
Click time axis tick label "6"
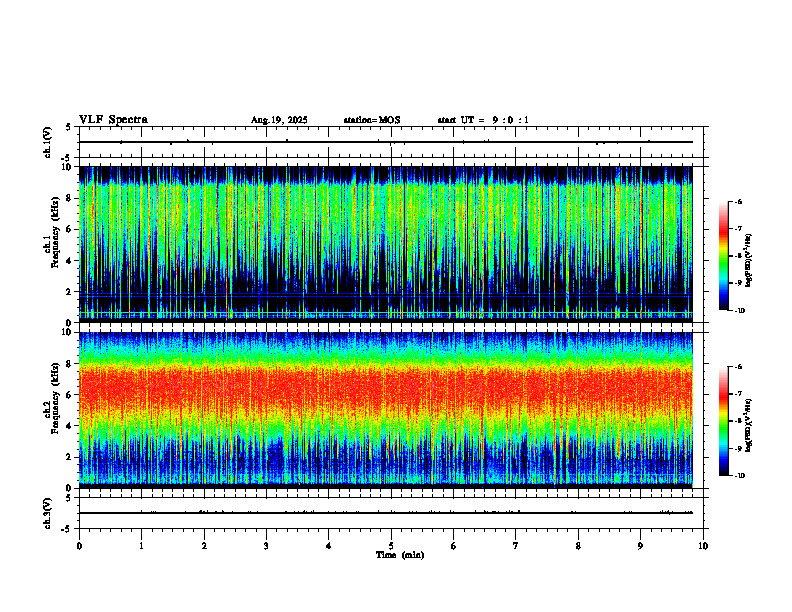(x=454, y=546)
